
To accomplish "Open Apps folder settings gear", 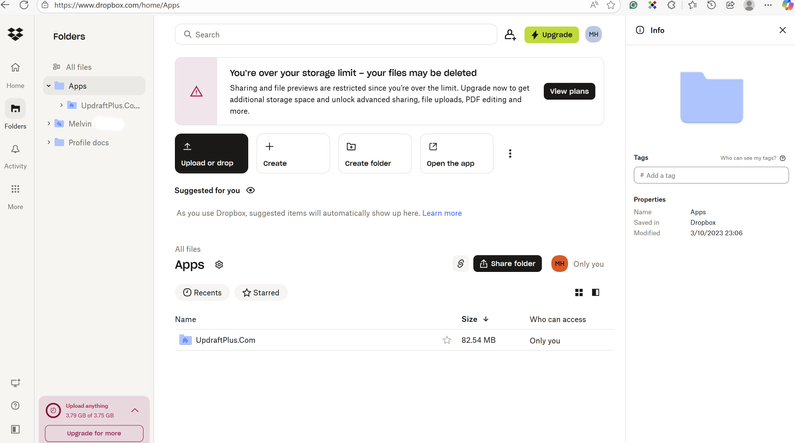I will pyautogui.click(x=219, y=265).
